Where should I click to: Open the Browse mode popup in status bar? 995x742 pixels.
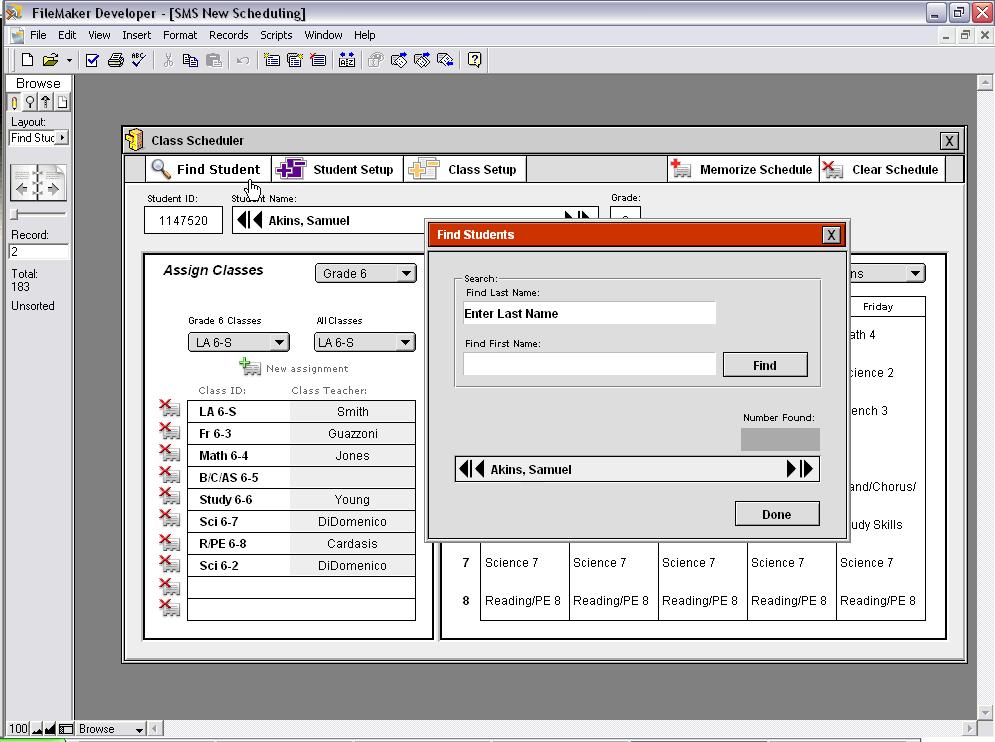coord(110,729)
